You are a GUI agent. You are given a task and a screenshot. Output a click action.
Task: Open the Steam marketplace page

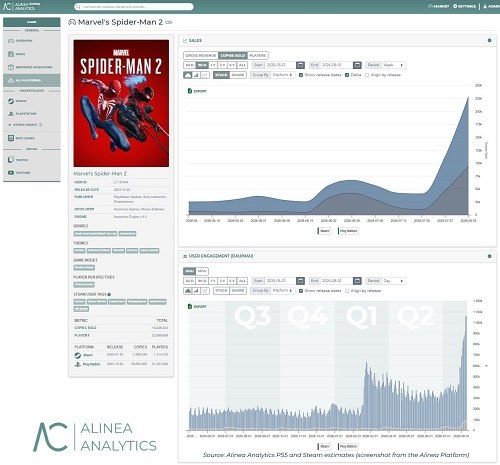click(32, 101)
